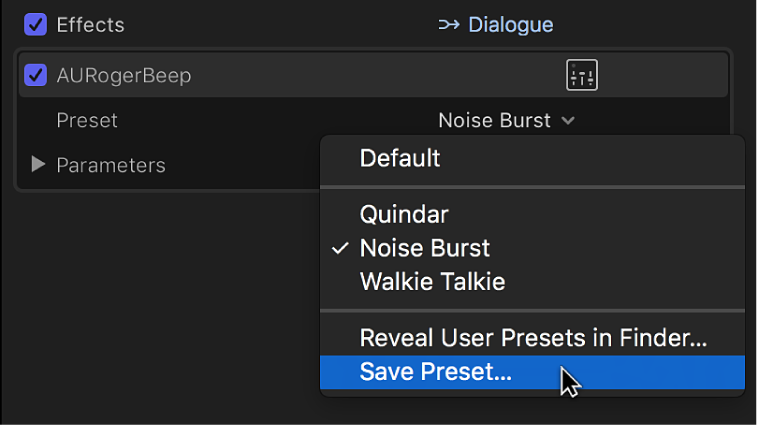The image size is (758, 426).
Task: Choose the Default preset
Action: pyautogui.click(x=400, y=158)
